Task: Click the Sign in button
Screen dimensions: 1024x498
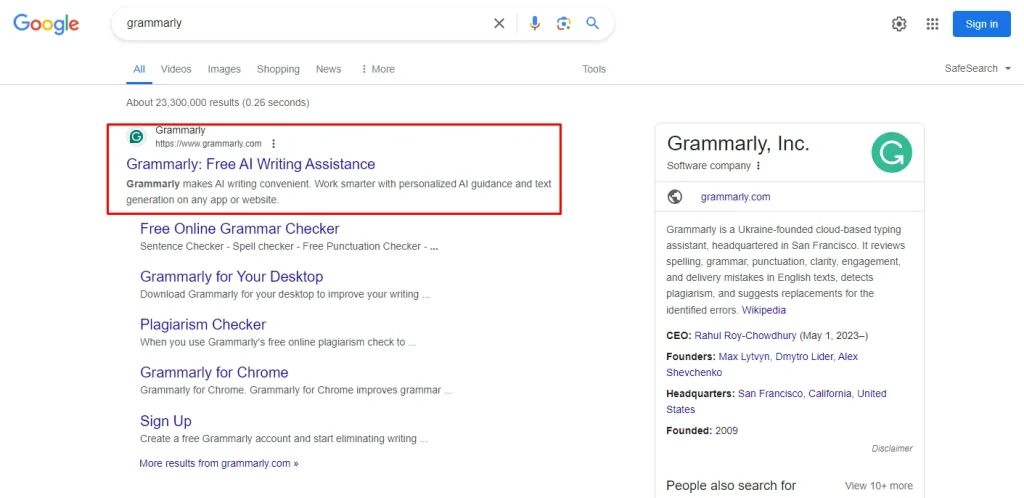Action: point(982,24)
